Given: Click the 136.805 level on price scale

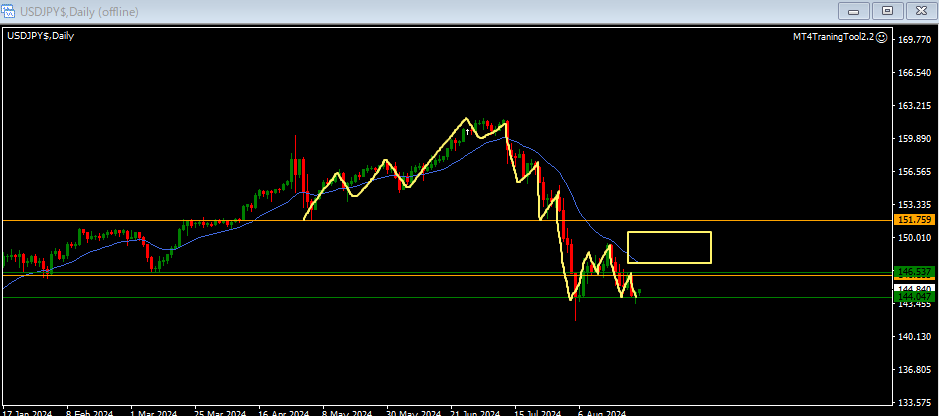Looking at the screenshot, I should 915,370.
